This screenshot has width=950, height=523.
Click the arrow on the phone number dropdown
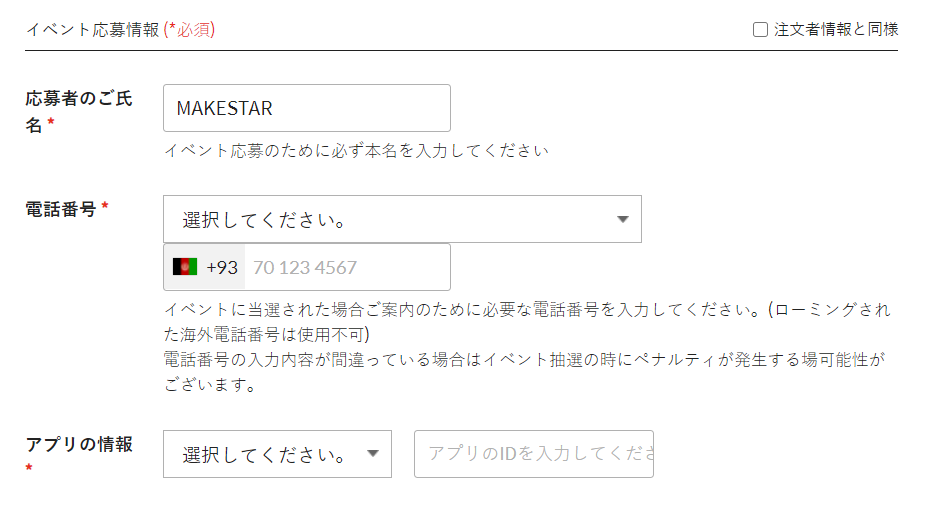(622, 219)
